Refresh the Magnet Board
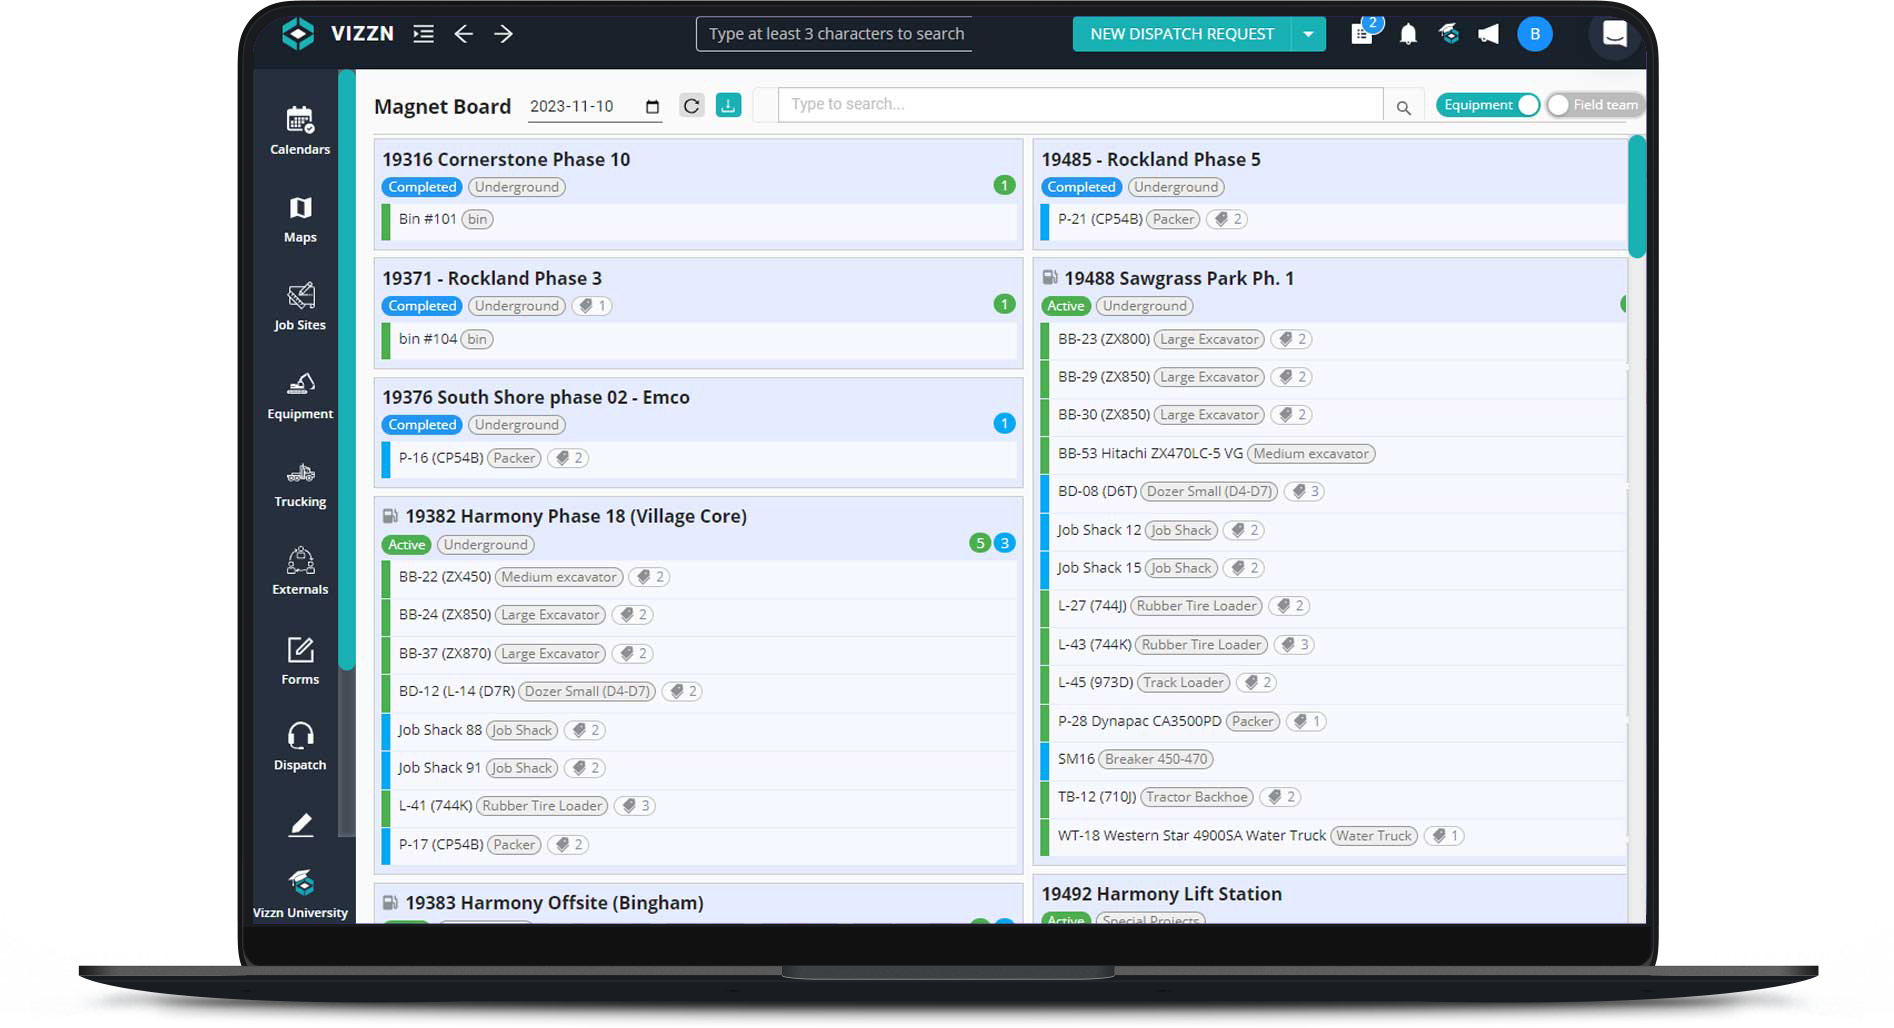 pos(691,105)
